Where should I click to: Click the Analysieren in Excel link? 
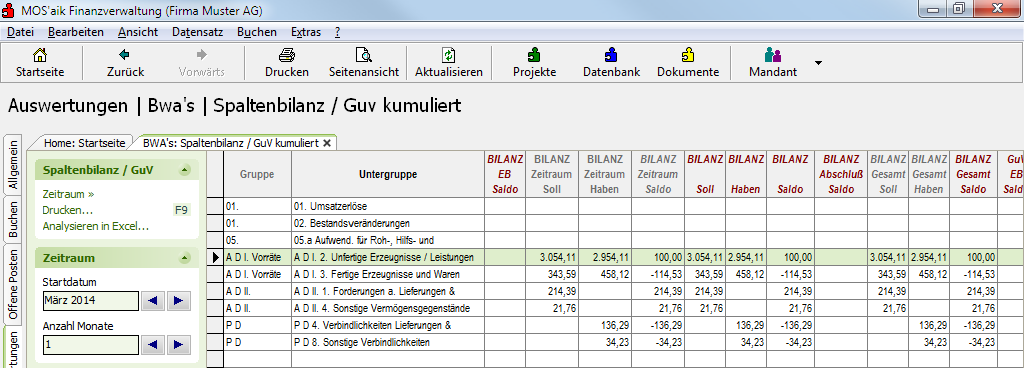pos(96,226)
